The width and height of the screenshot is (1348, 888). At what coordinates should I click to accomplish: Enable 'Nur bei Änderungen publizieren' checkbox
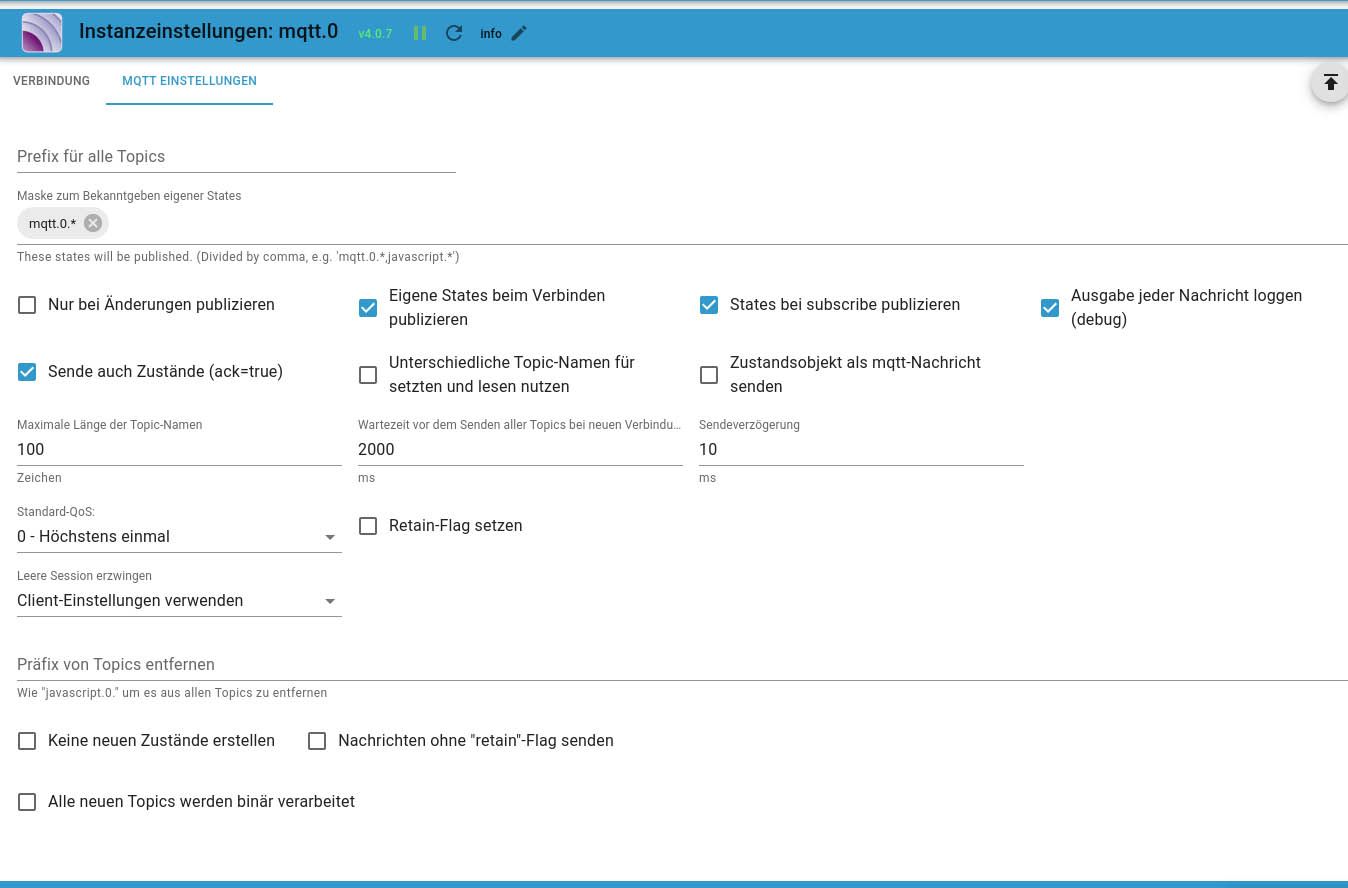pyautogui.click(x=27, y=305)
